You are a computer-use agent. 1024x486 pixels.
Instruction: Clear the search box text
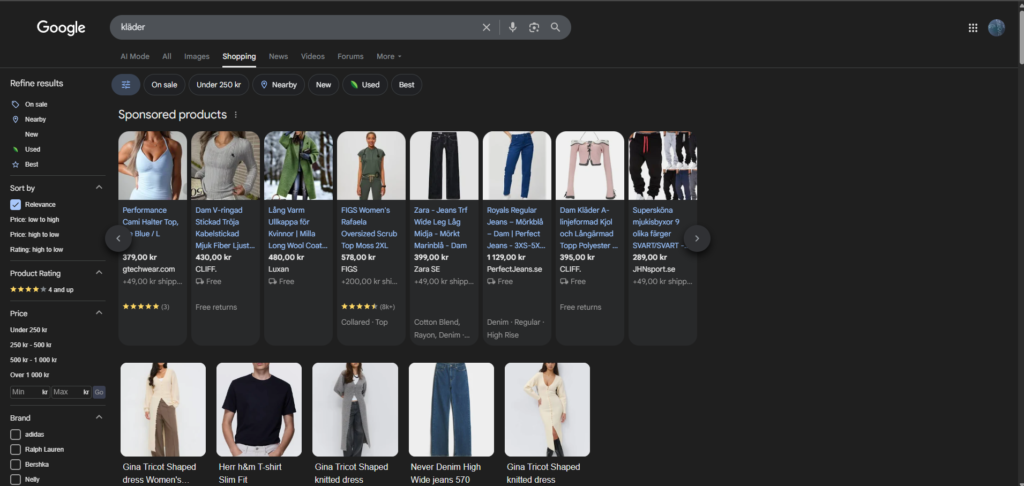point(486,27)
